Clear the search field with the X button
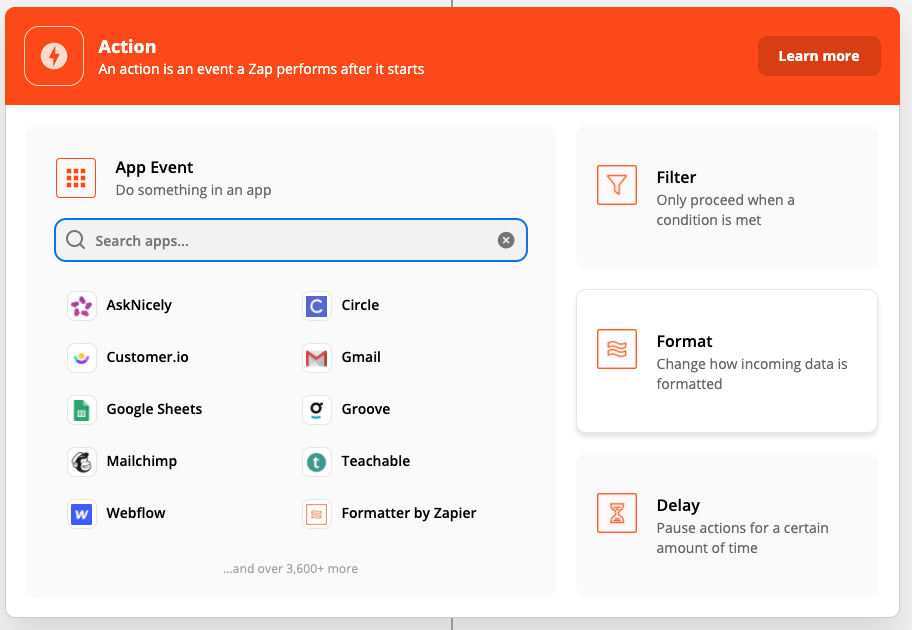The image size is (912, 630). [506, 240]
